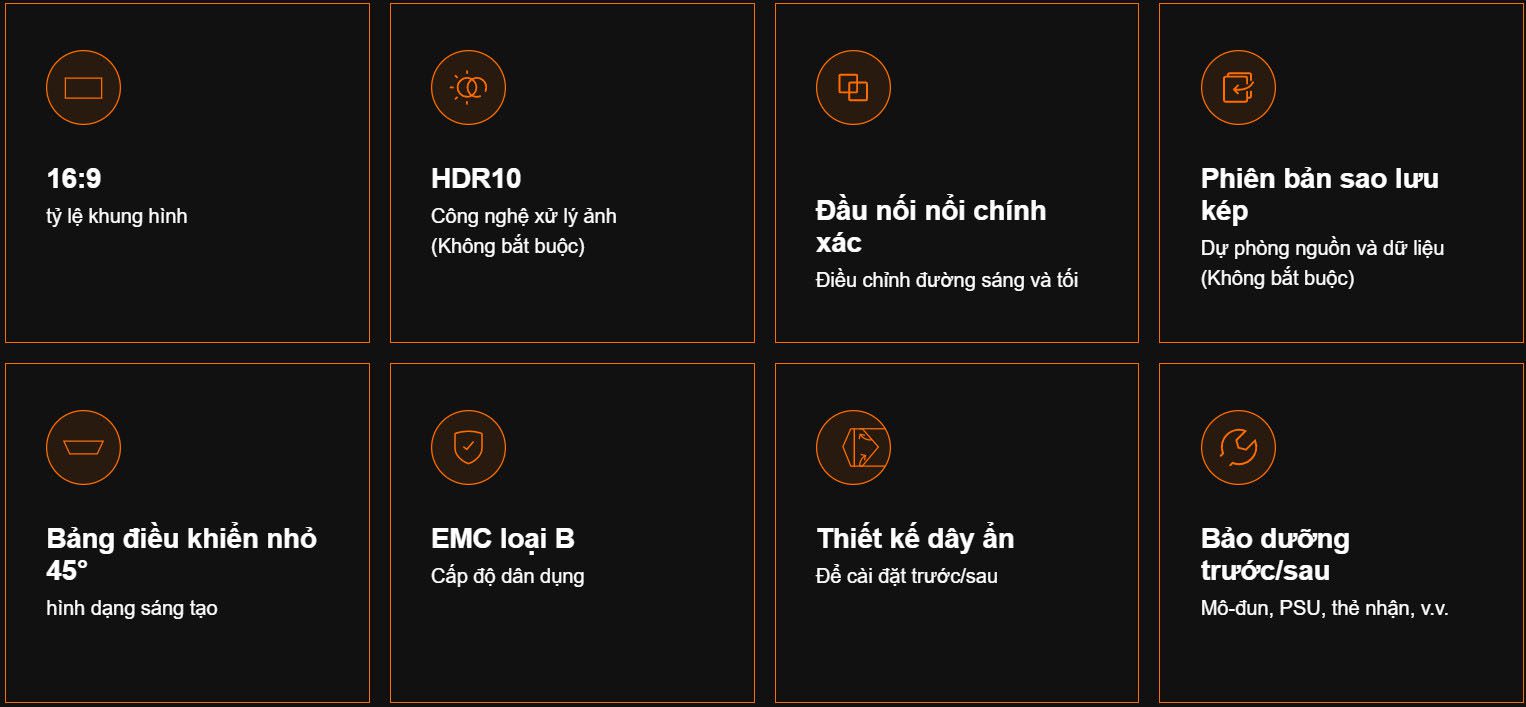Click the EMC class B shield icon
The height and width of the screenshot is (707, 1526).
tap(468, 448)
